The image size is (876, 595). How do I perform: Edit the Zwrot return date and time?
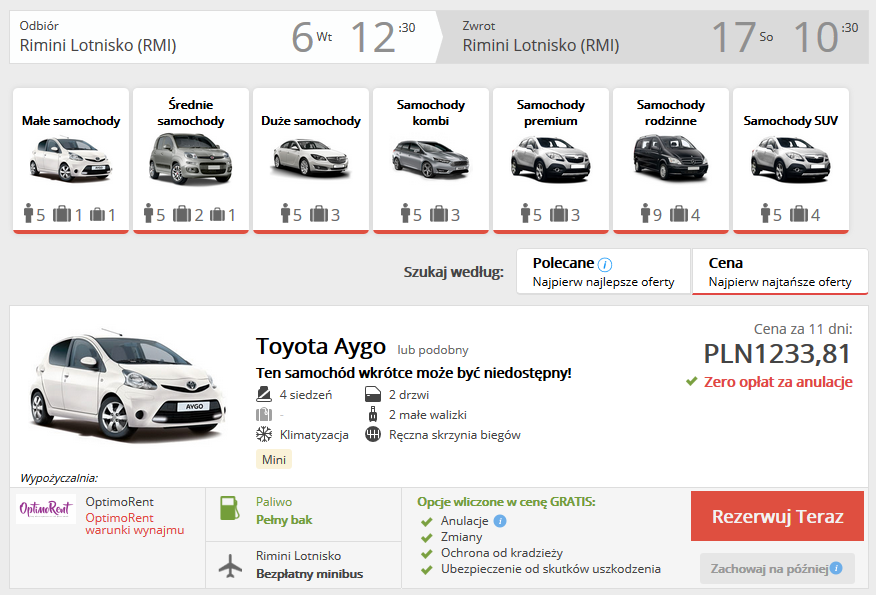(x=785, y=37)
